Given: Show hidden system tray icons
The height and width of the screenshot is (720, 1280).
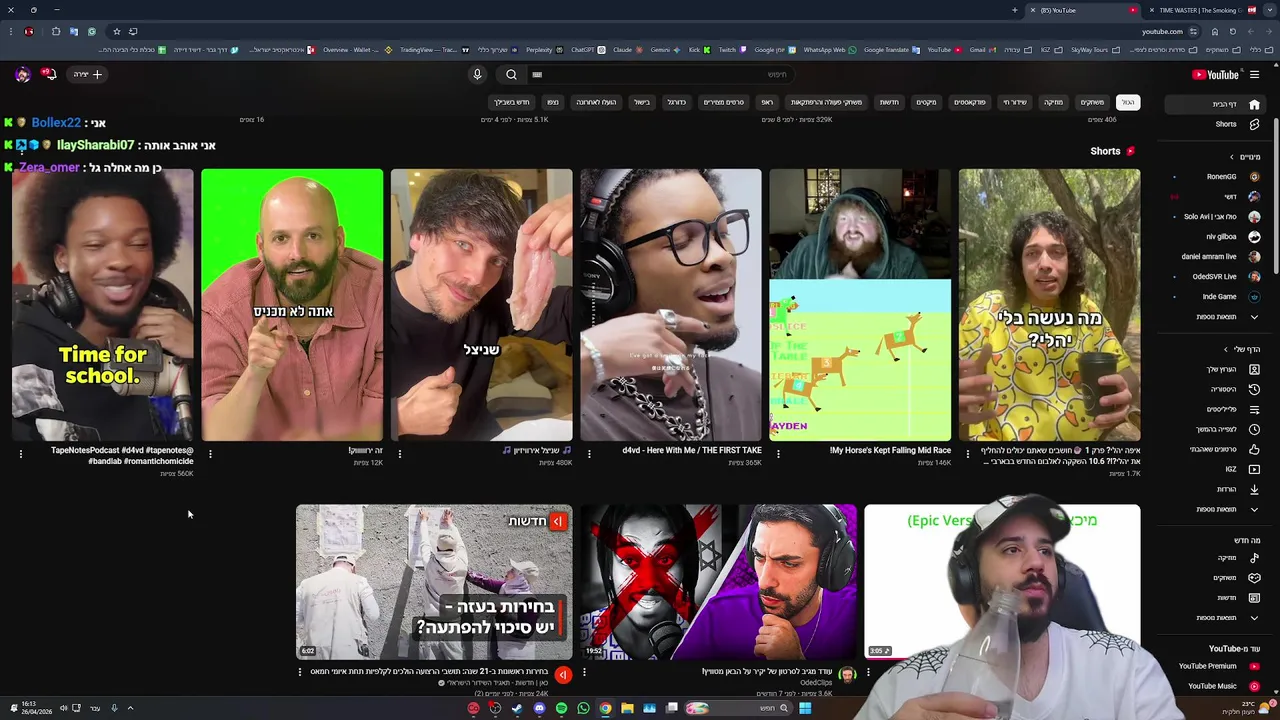Looking at the screenshot, I should click(x=130, y=708).
